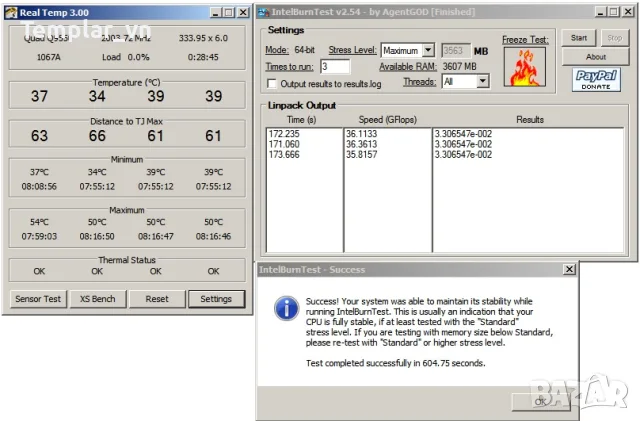Click the uptime 0:28:45 readout

click(x=203, y=57)
